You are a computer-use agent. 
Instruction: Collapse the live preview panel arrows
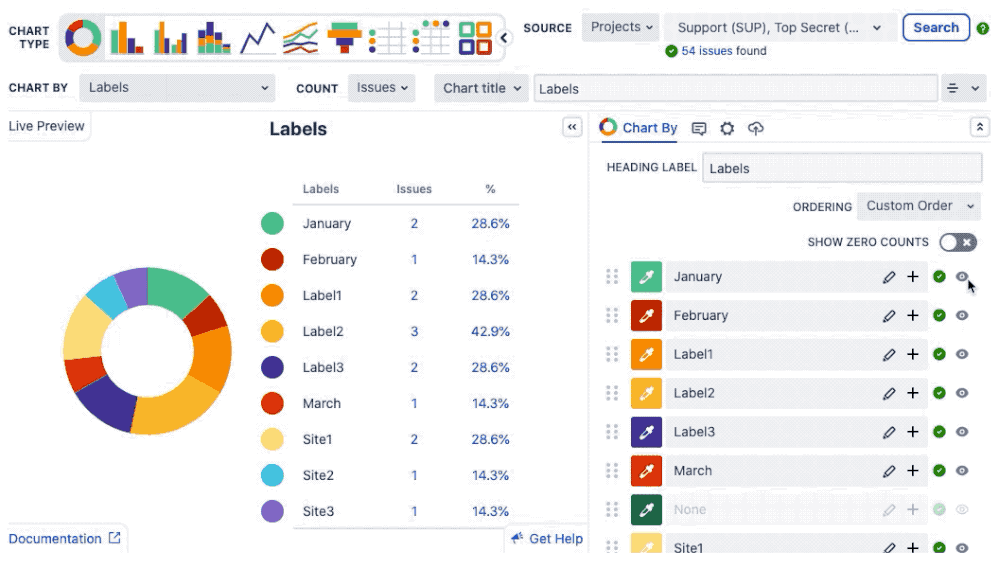[x=572, y=127]
